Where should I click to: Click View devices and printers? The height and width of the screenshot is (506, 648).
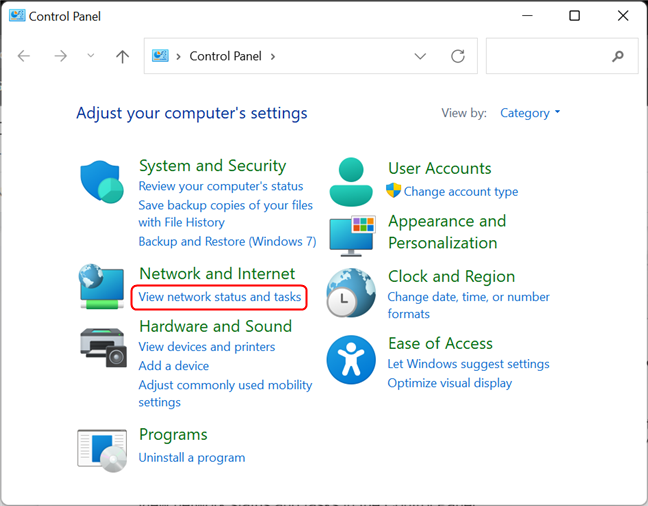207,347
